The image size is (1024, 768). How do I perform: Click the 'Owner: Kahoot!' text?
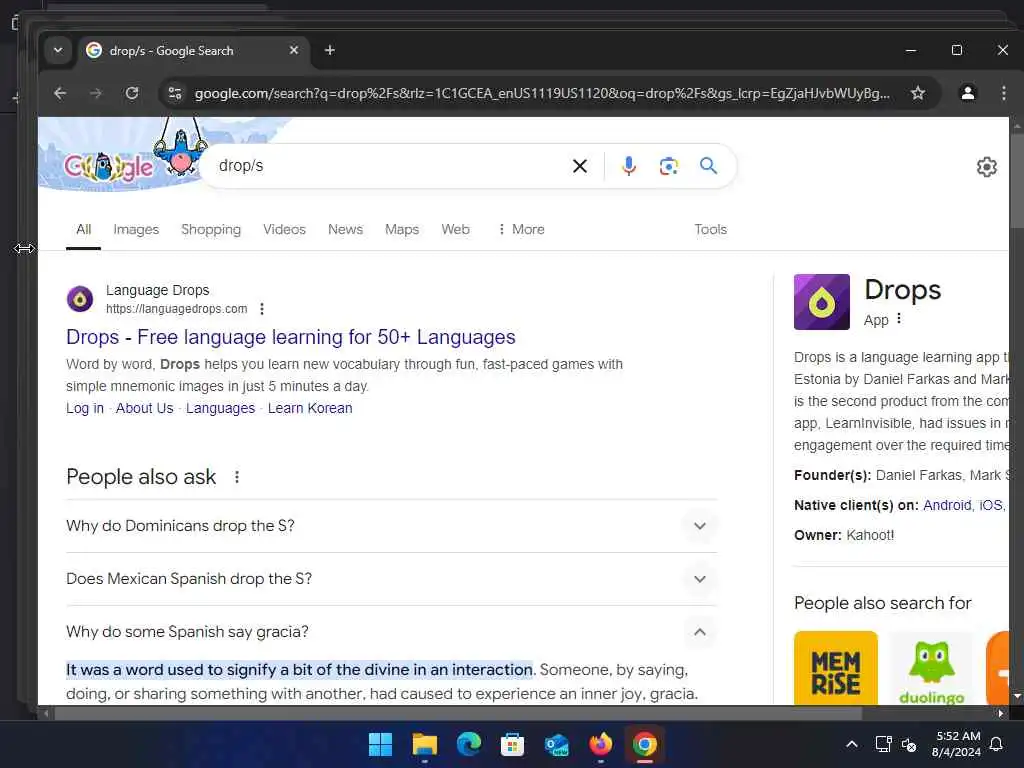tap(844, 536)
